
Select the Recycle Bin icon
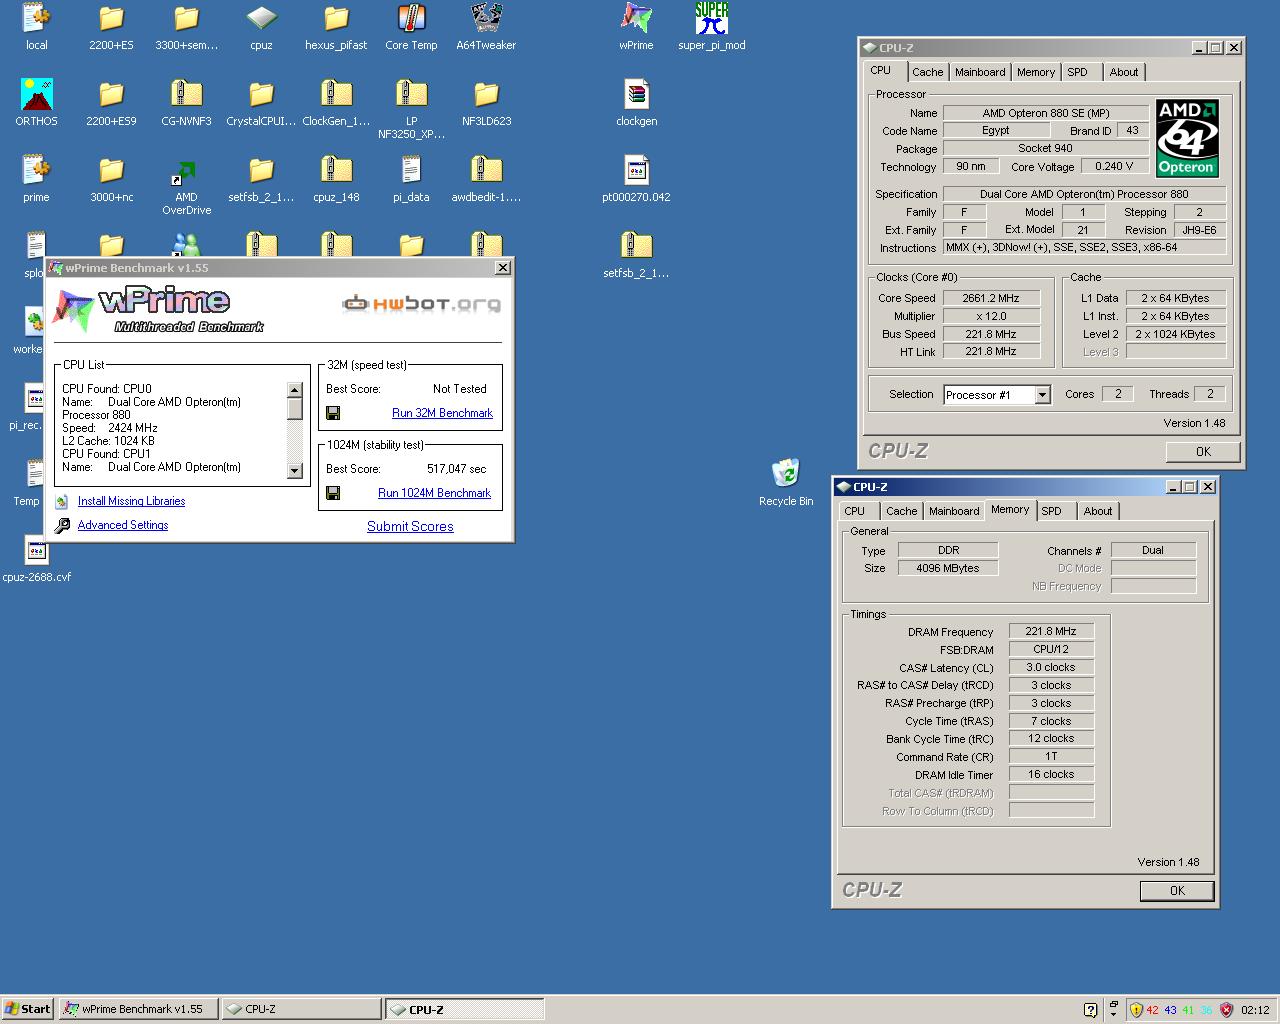786,483
